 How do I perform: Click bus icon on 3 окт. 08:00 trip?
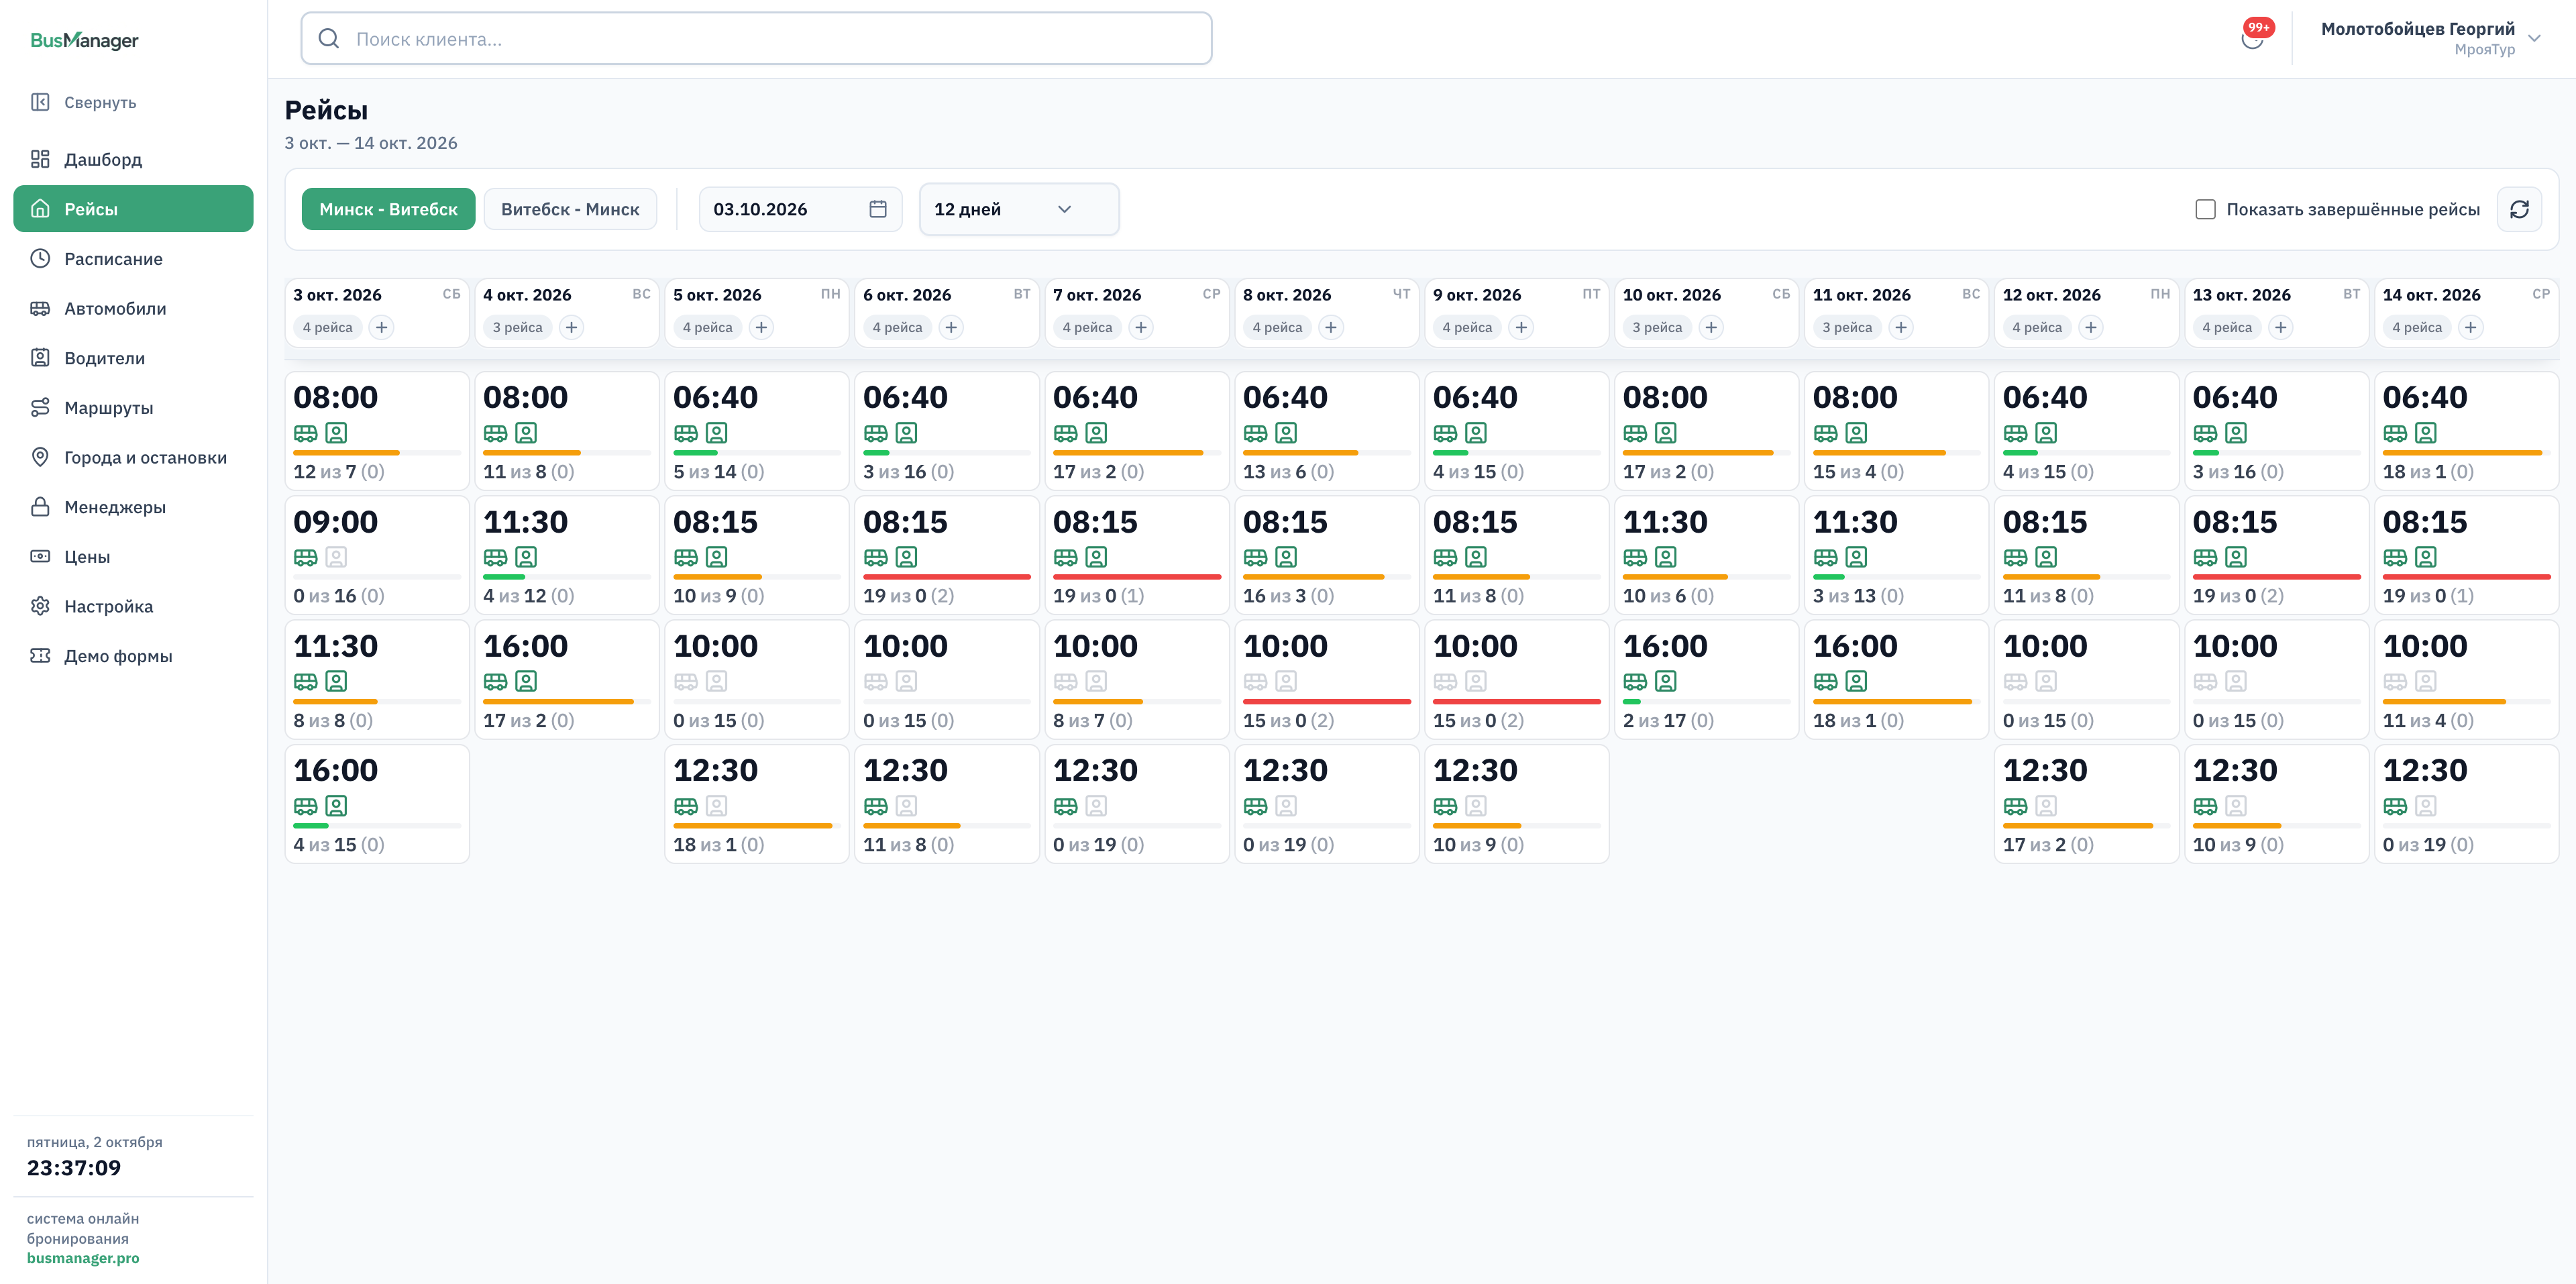click(x=305, y=433)
